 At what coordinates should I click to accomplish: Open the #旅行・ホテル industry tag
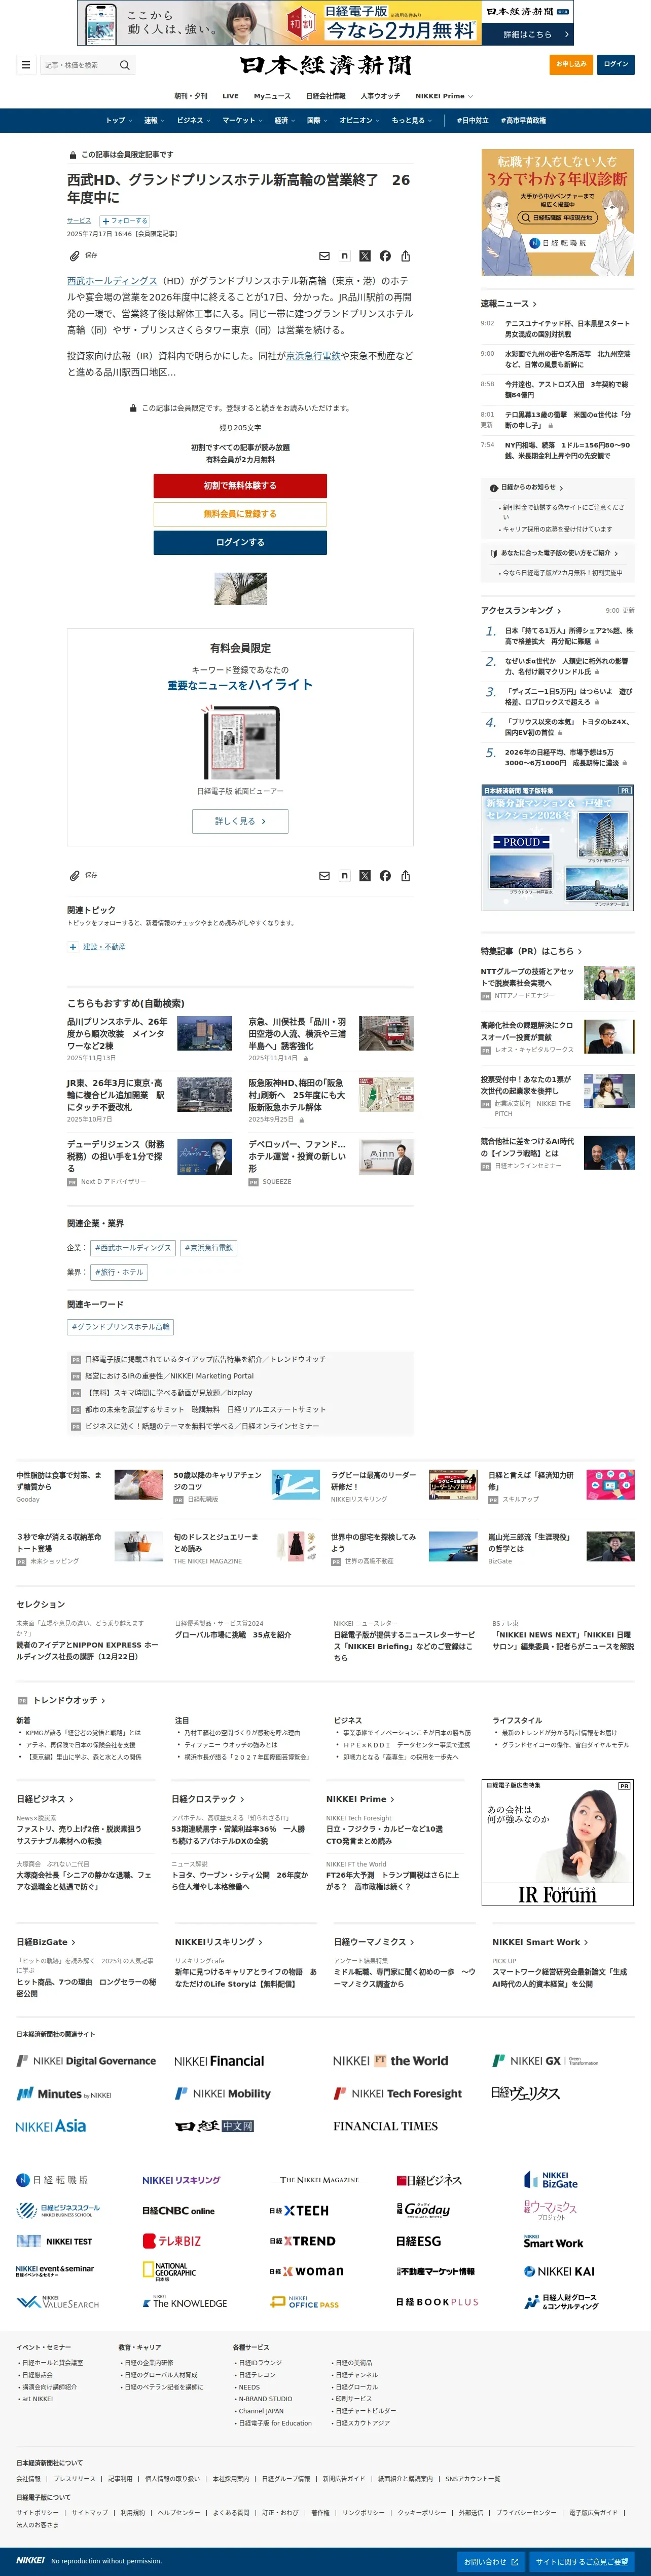click(119, 1272)
